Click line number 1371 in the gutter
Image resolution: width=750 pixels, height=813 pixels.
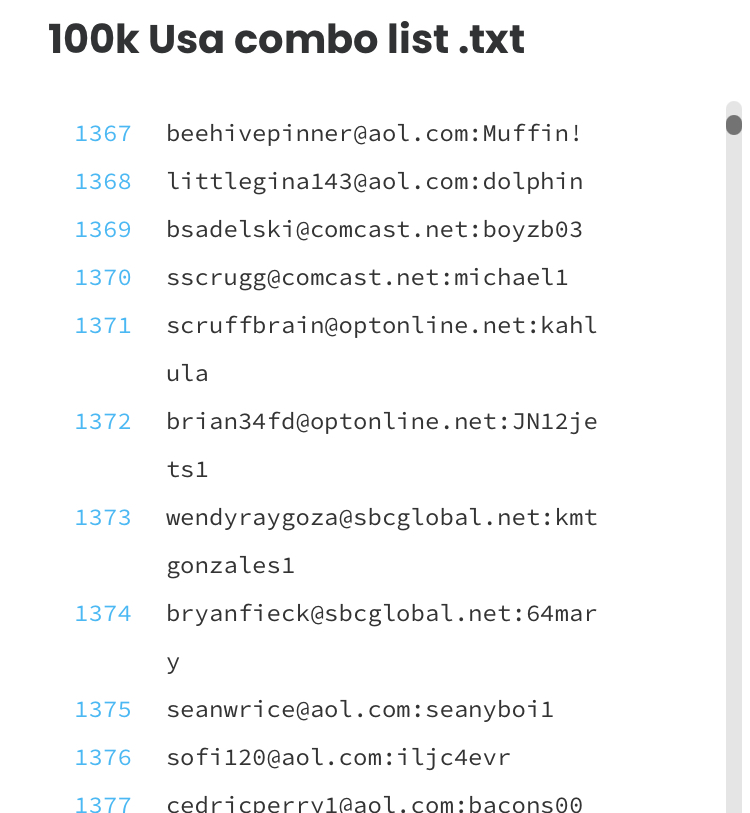tap(103, 326)
